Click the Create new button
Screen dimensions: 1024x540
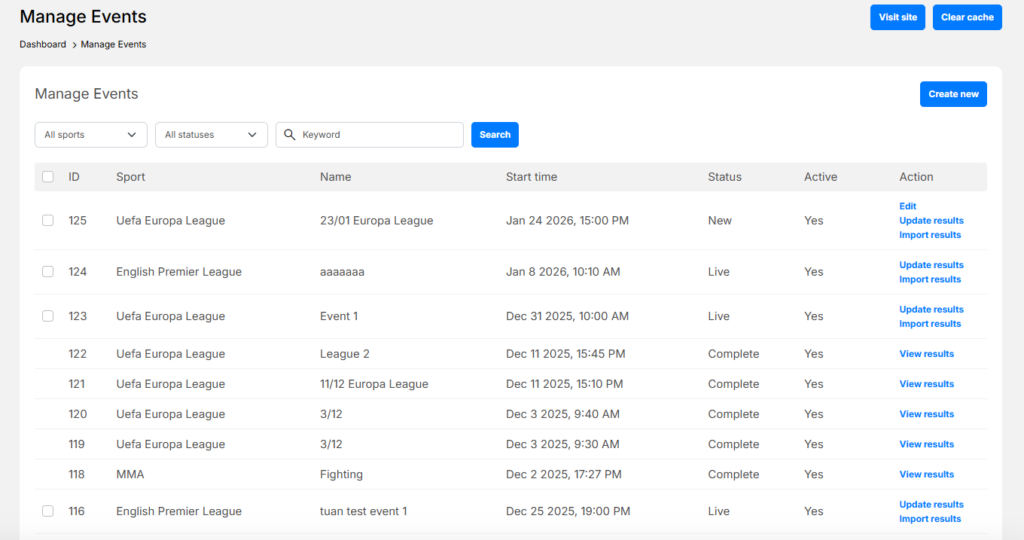point(953,94)
